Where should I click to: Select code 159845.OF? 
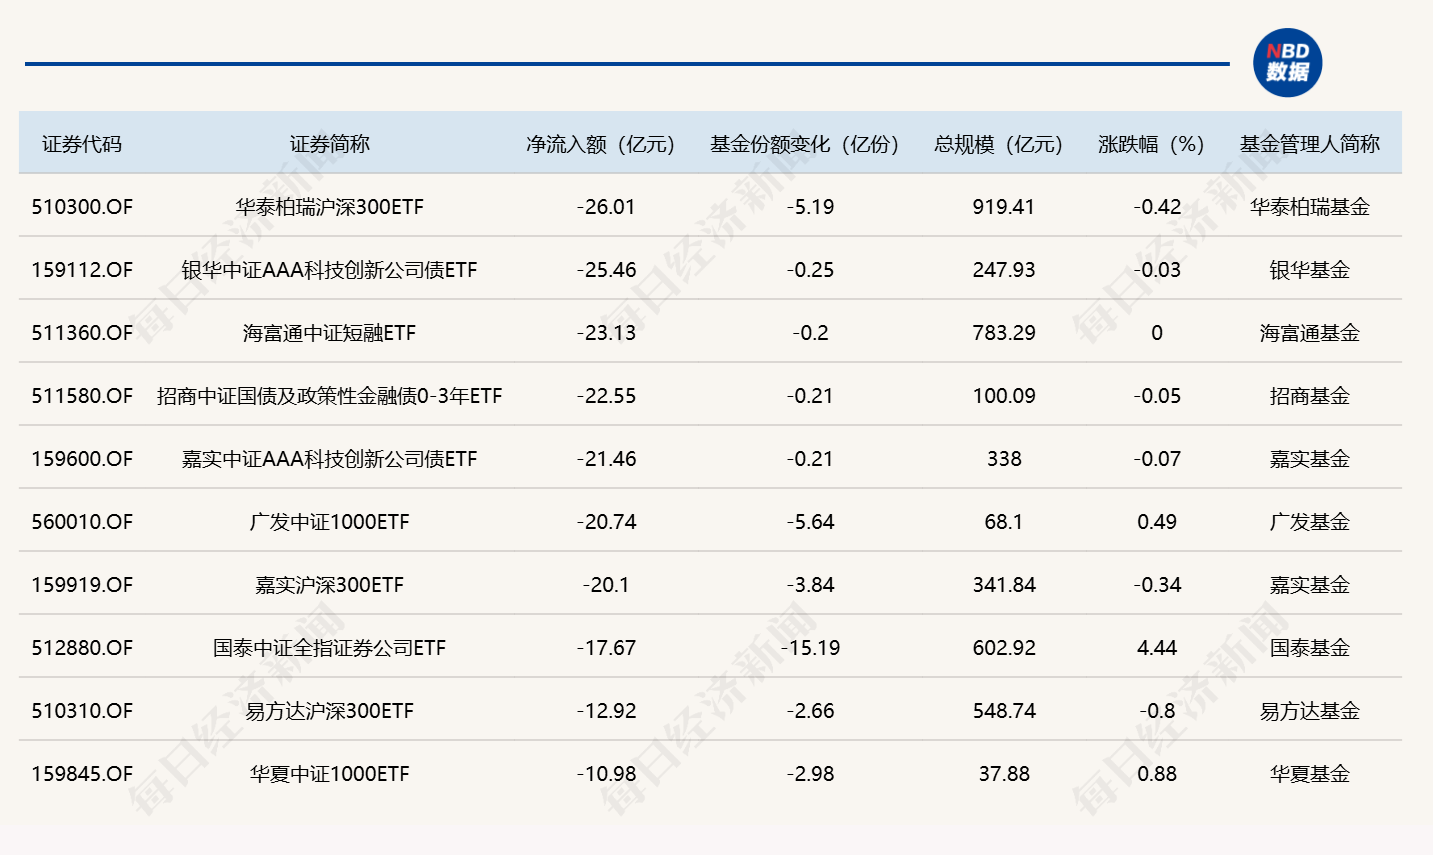pos(82,774)
